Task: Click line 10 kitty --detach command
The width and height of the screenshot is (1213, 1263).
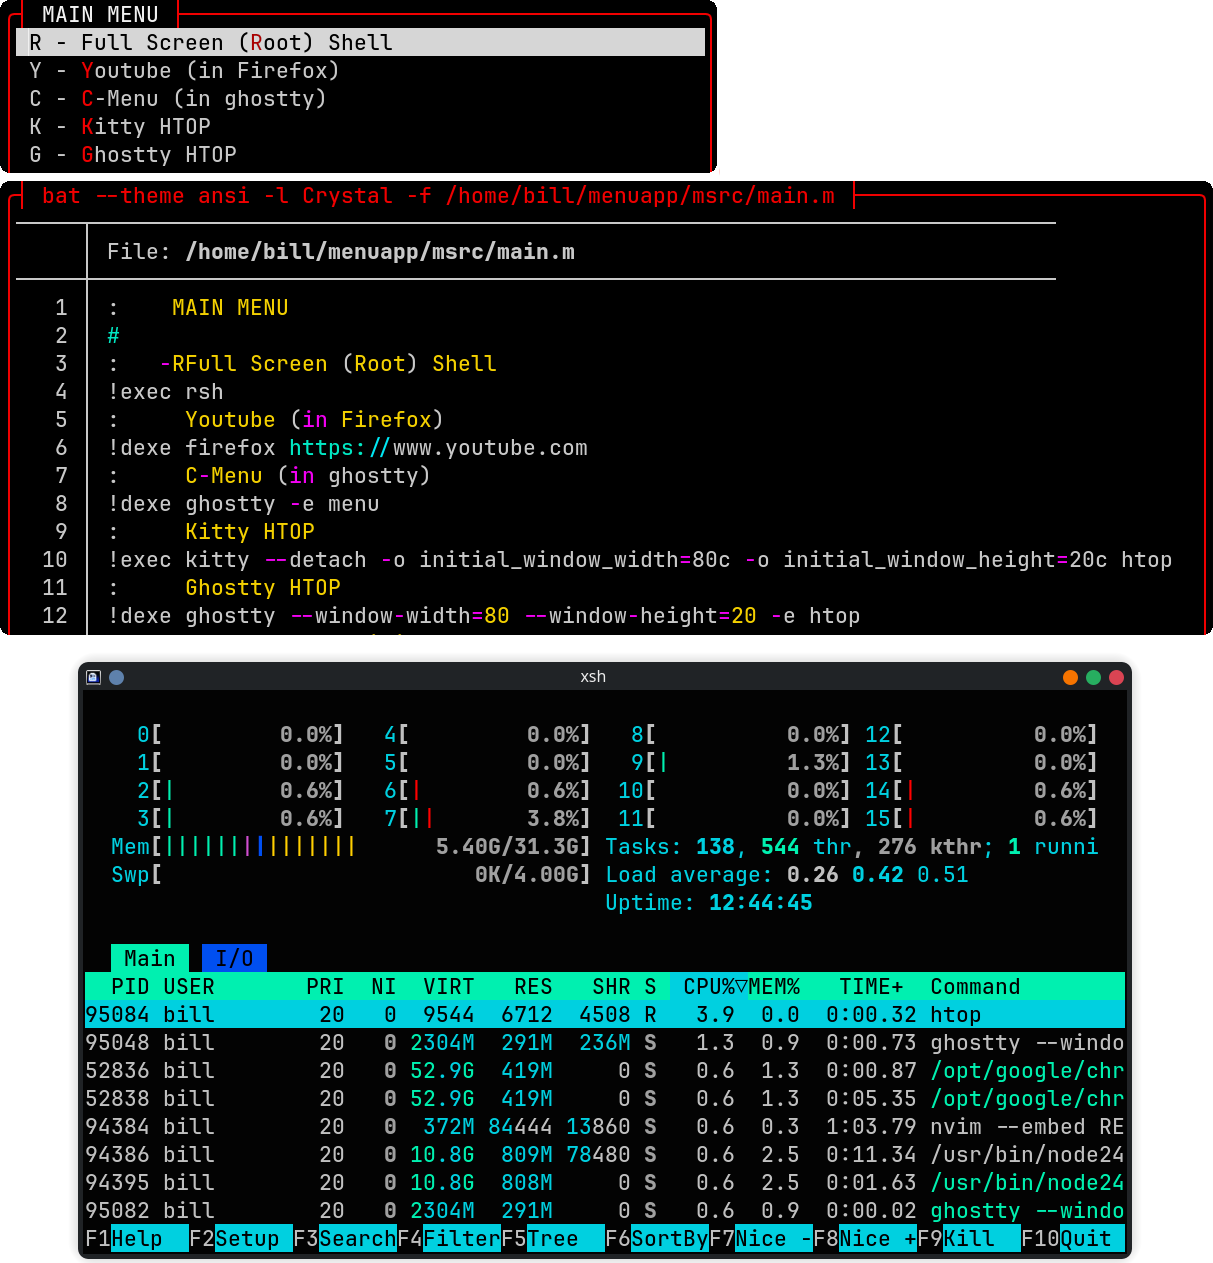Action: [x=640, y=559]
